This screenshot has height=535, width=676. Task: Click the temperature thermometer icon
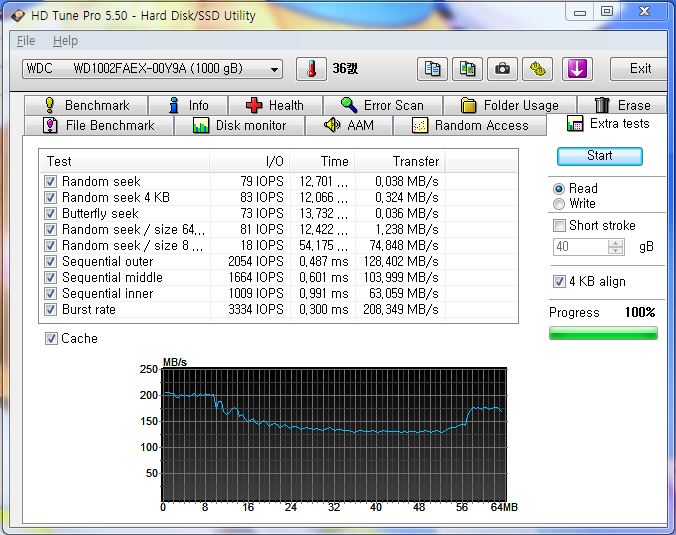tap(311, 69)
